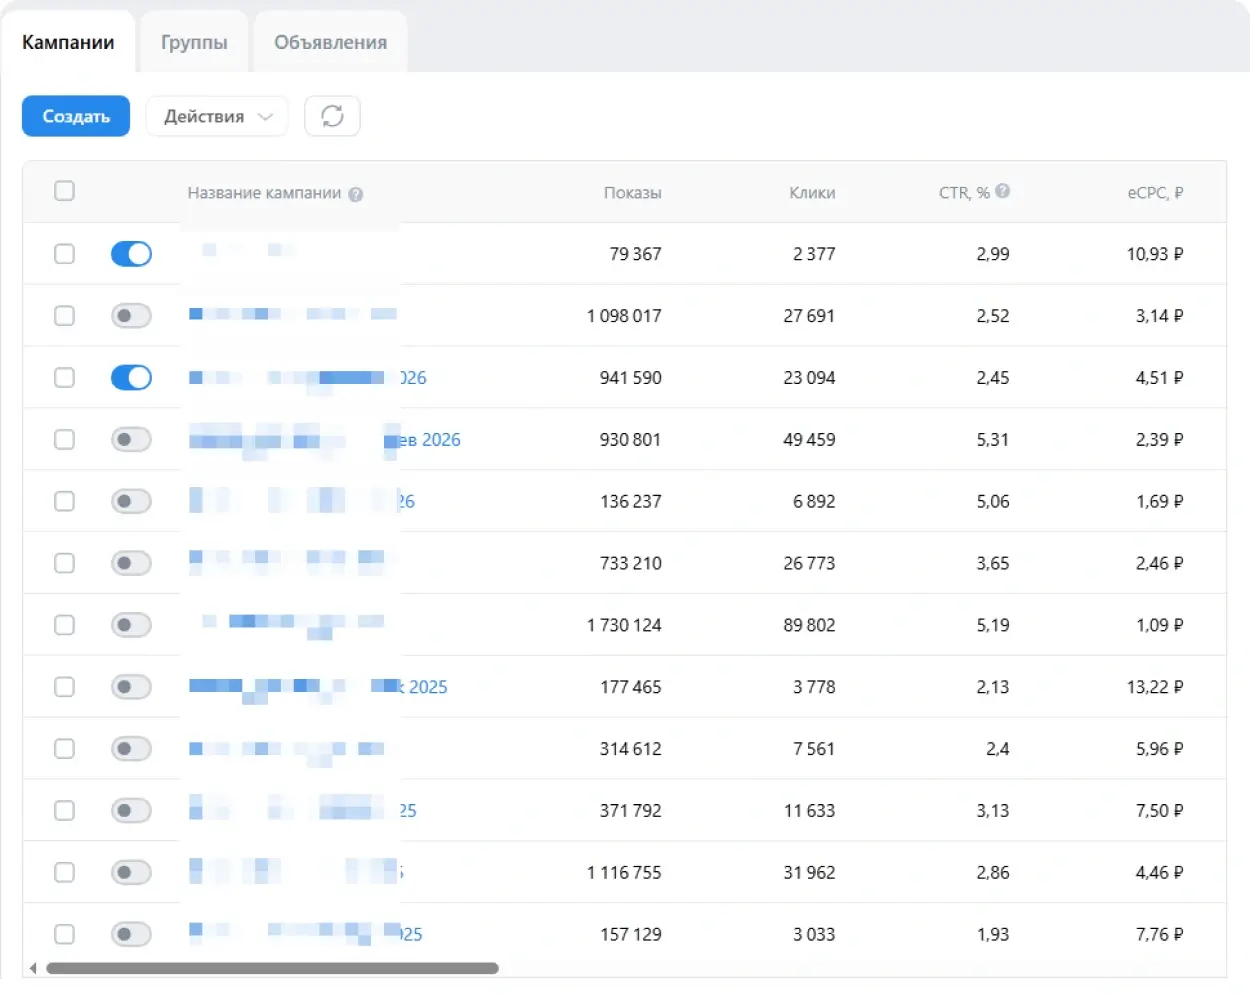Viewport: 1250px width, 1000px height.
Task: Select the eCPC value 13,22 ₽
Action: coord(1155,687)
